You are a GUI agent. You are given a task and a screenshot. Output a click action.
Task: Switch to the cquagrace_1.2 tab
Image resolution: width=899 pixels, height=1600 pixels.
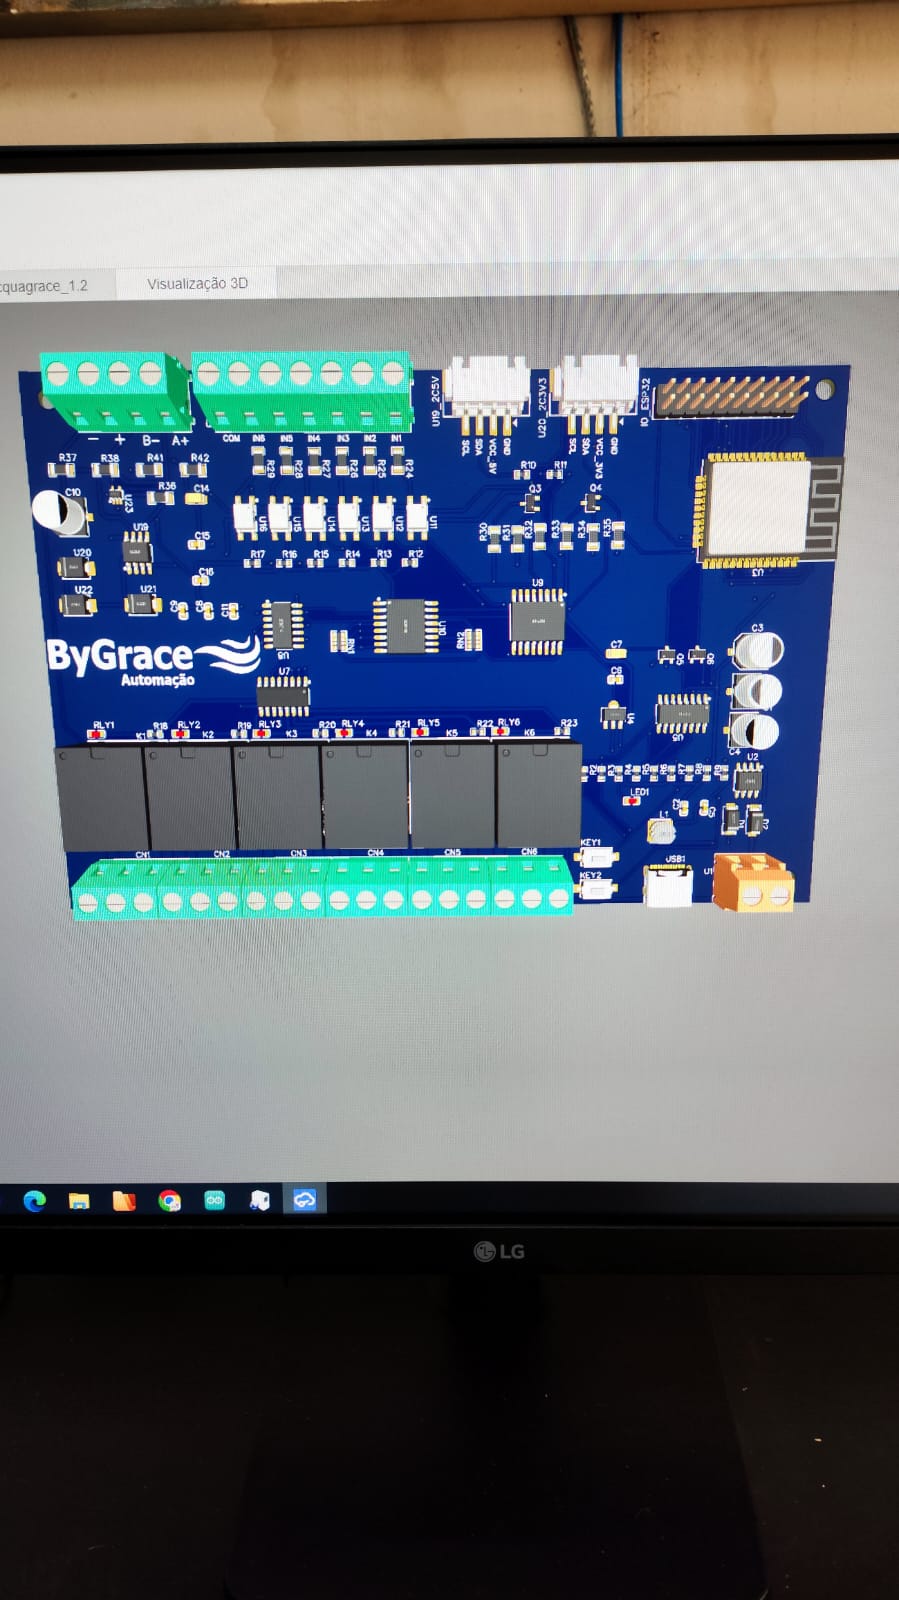[x=45, y=285]
